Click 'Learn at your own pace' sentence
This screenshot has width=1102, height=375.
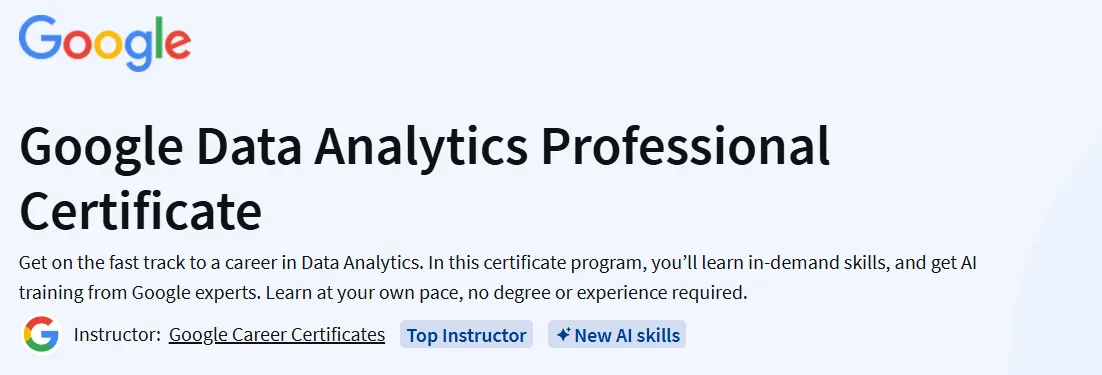click(x=362, y=293)
